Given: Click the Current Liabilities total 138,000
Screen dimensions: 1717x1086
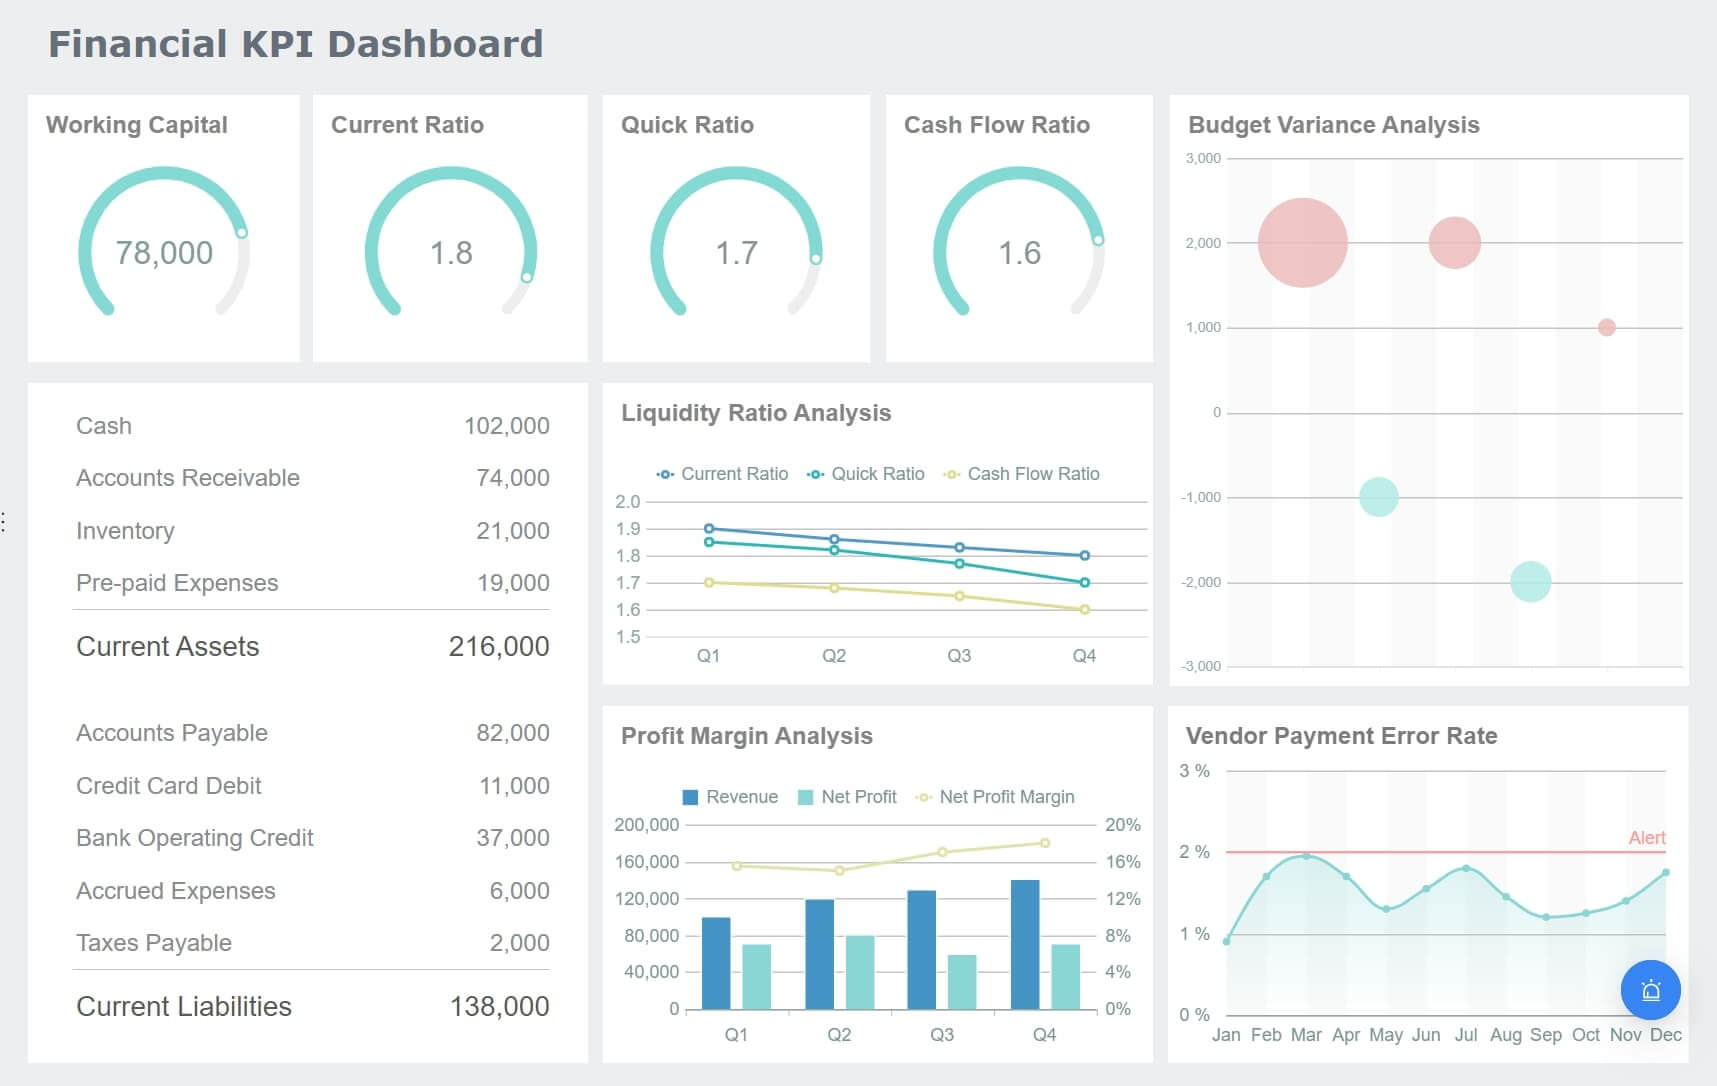Looking at the screenshot, I should tap(499, 1007).
